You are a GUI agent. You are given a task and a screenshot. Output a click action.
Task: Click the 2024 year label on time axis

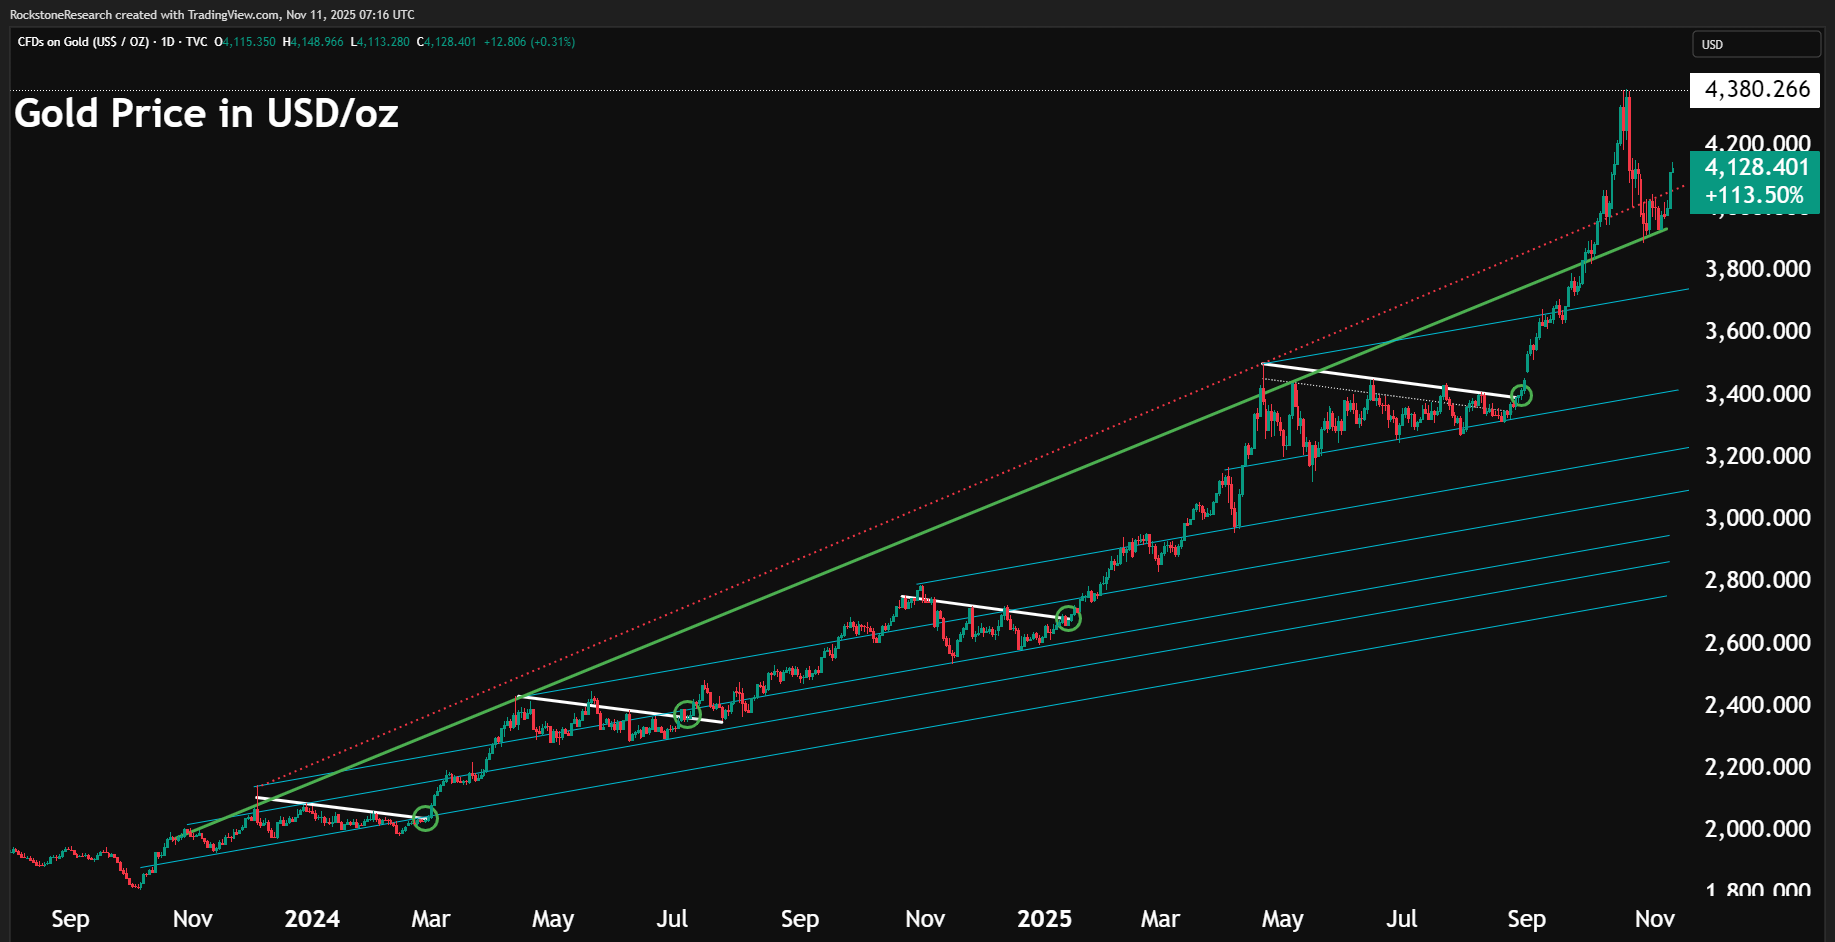312,919
